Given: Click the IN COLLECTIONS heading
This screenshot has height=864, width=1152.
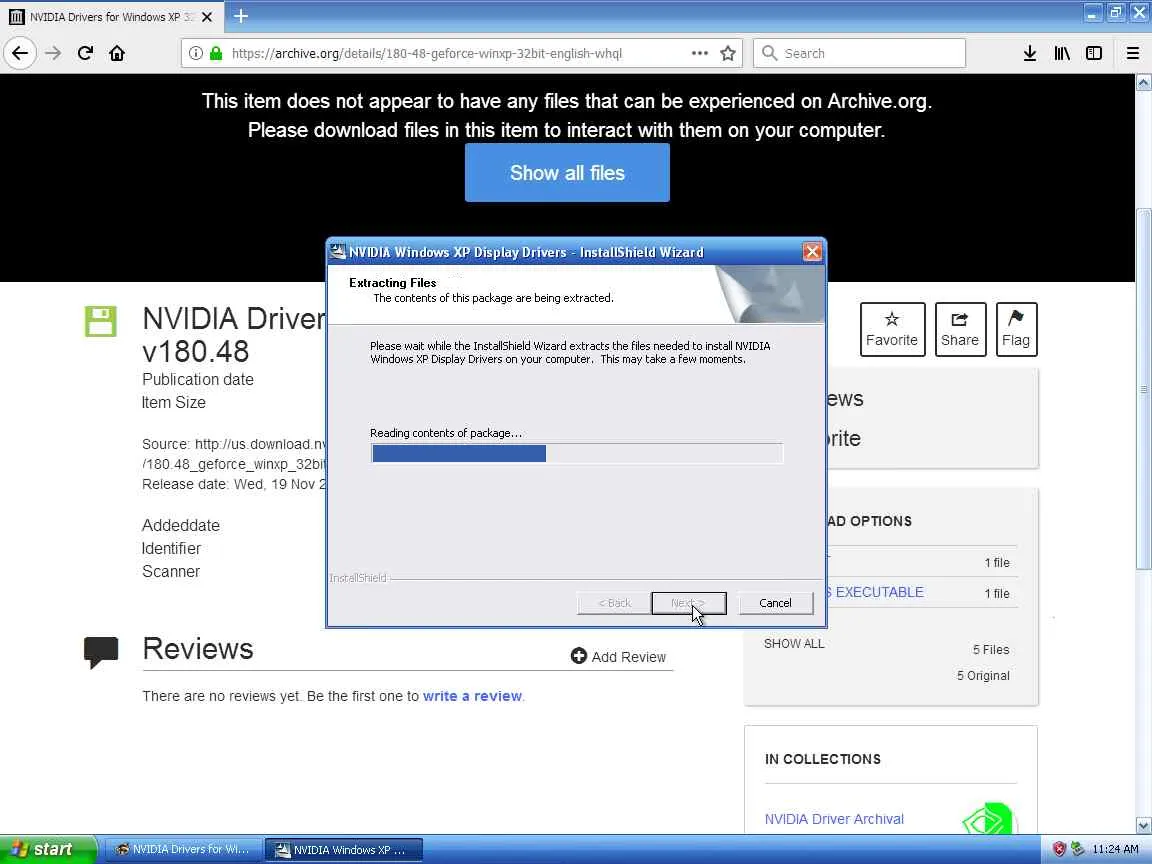Looking at the screenshot, I should 823,759.
